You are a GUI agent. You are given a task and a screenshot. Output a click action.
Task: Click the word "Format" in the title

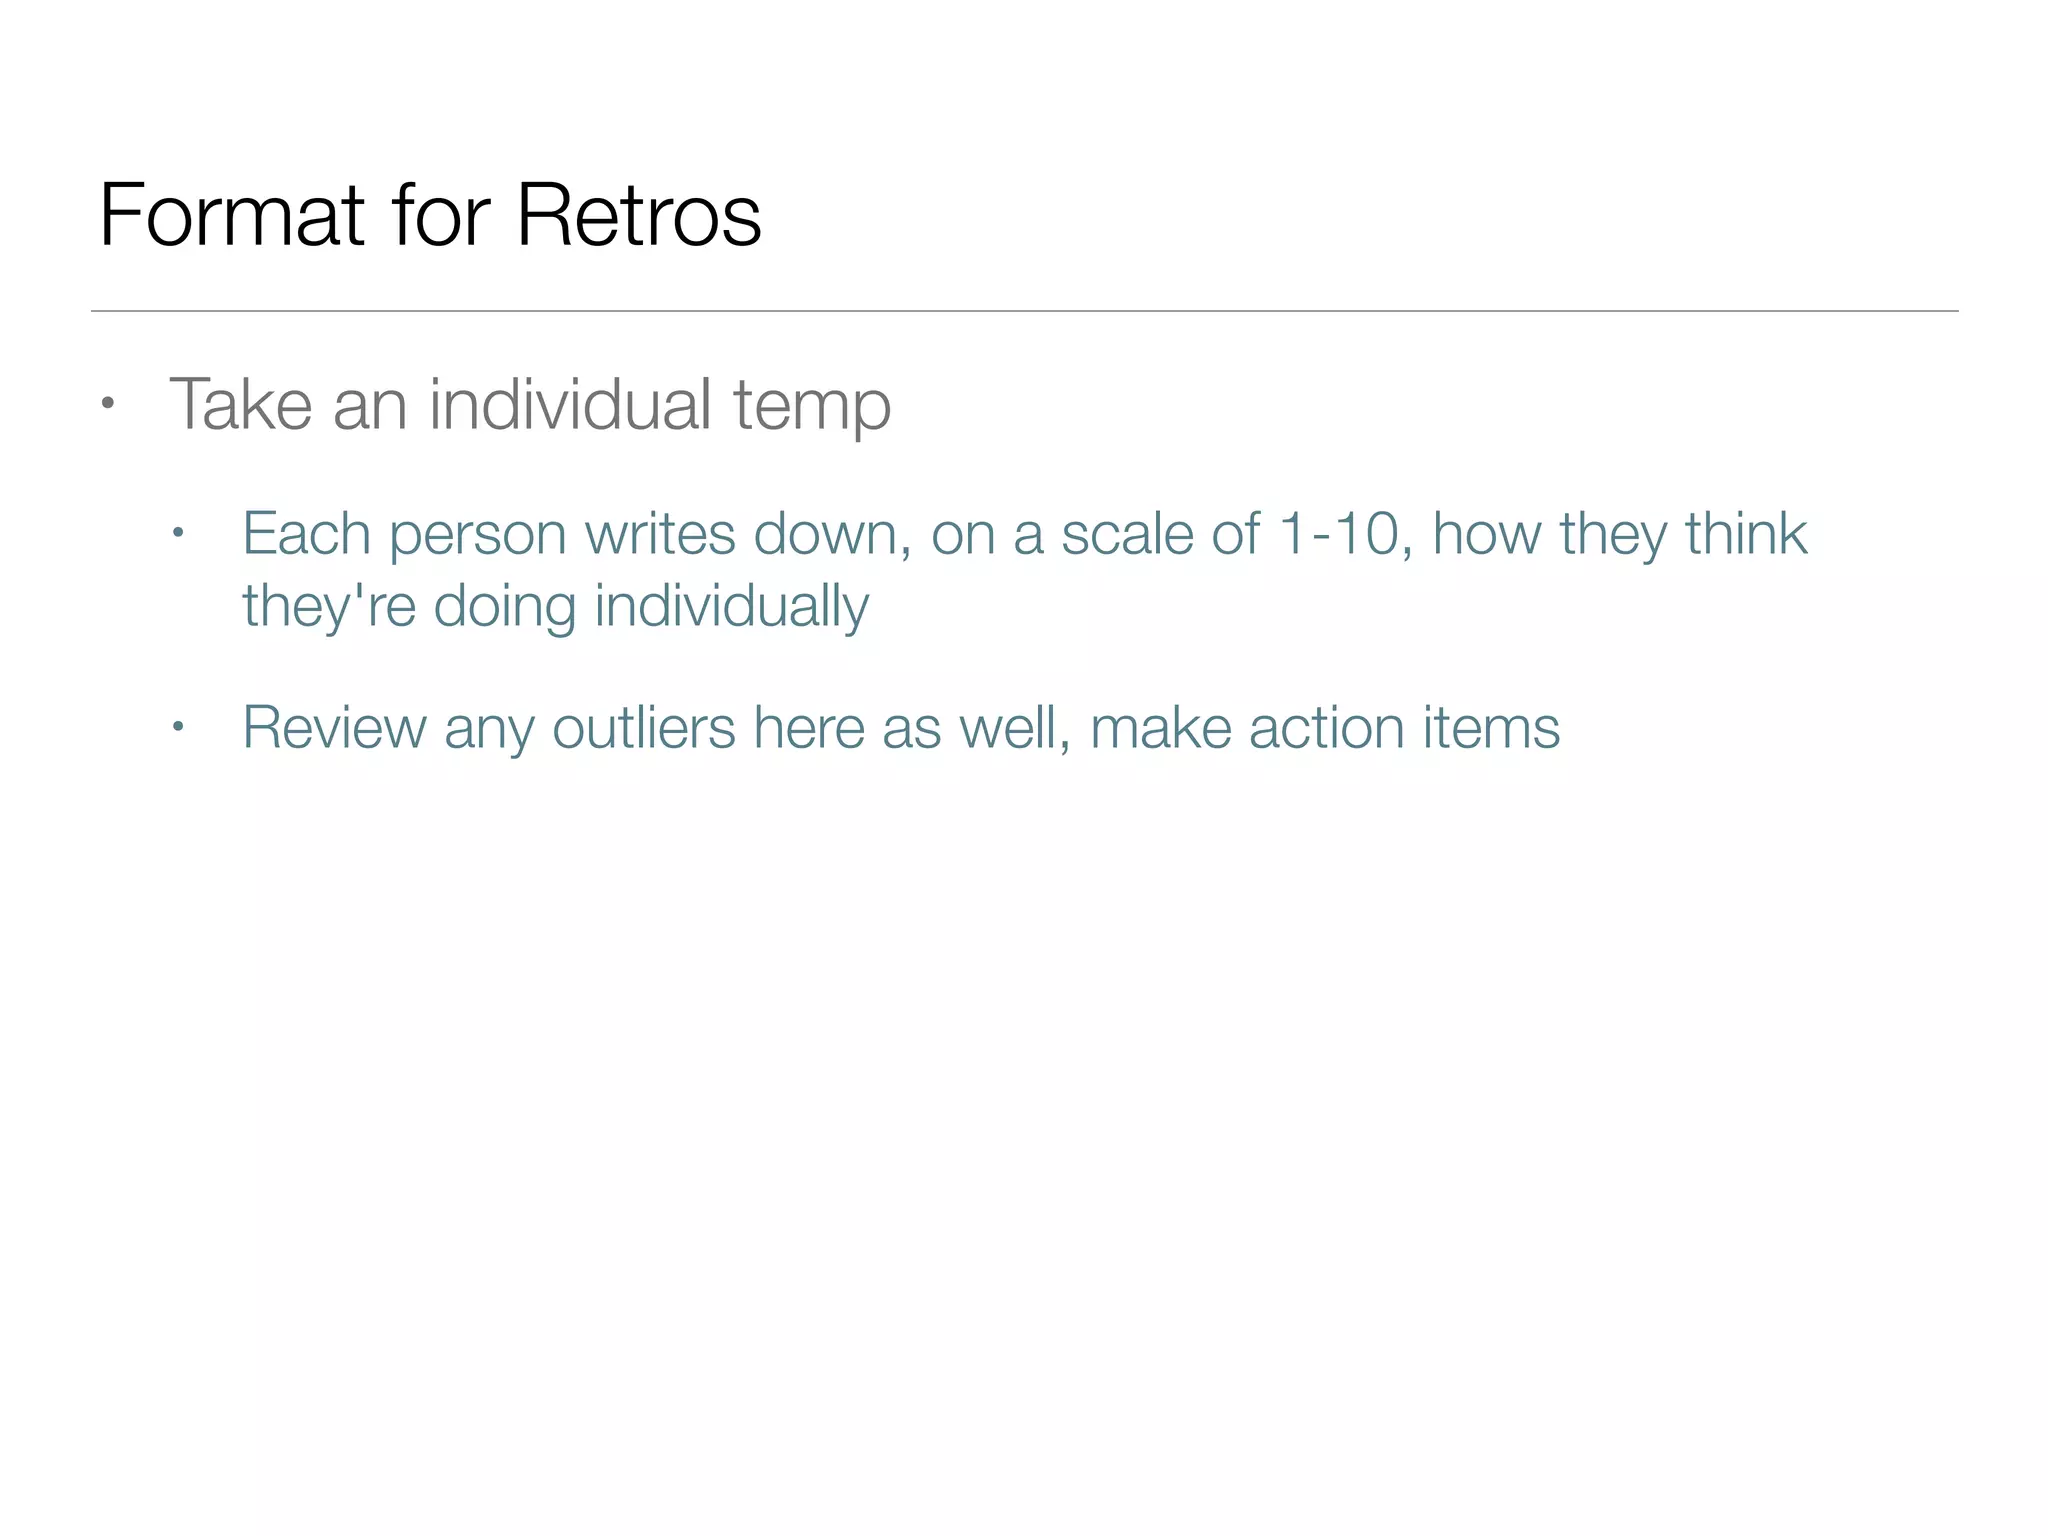point(232,215)
